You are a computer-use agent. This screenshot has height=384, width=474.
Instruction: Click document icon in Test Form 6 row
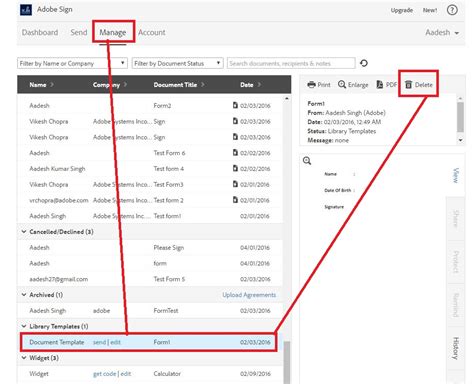[235, 153]
